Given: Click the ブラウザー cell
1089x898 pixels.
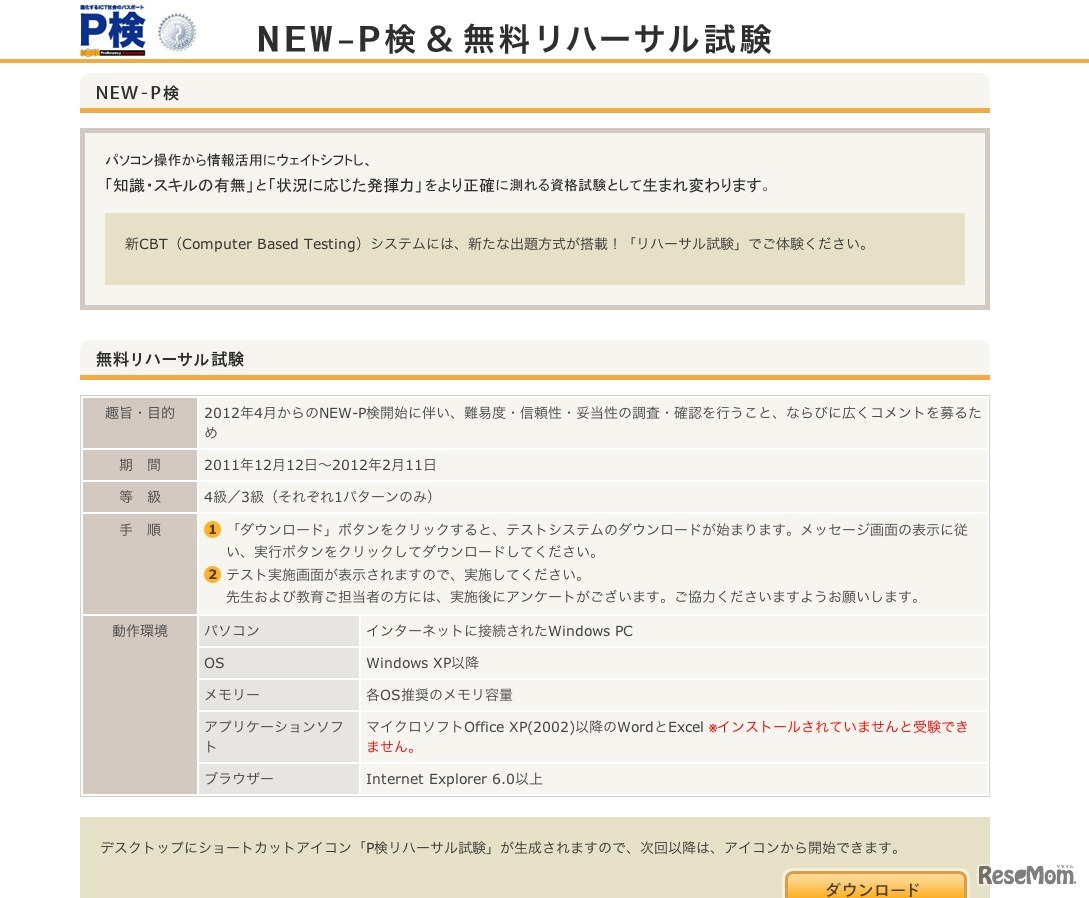Looking at the screenshot, I should pos(279,779).
